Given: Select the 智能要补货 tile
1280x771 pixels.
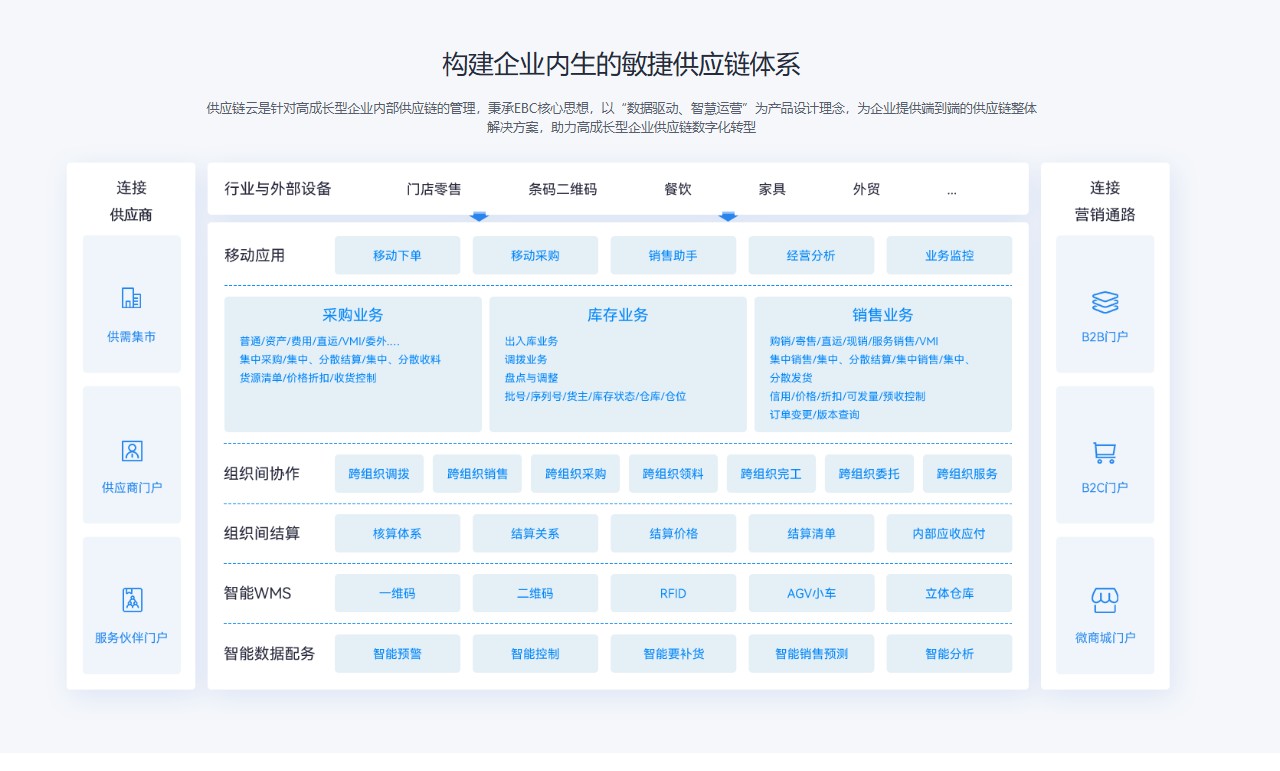Looking at the screenshot, I should pyautogui.click(x=673, y=653).
